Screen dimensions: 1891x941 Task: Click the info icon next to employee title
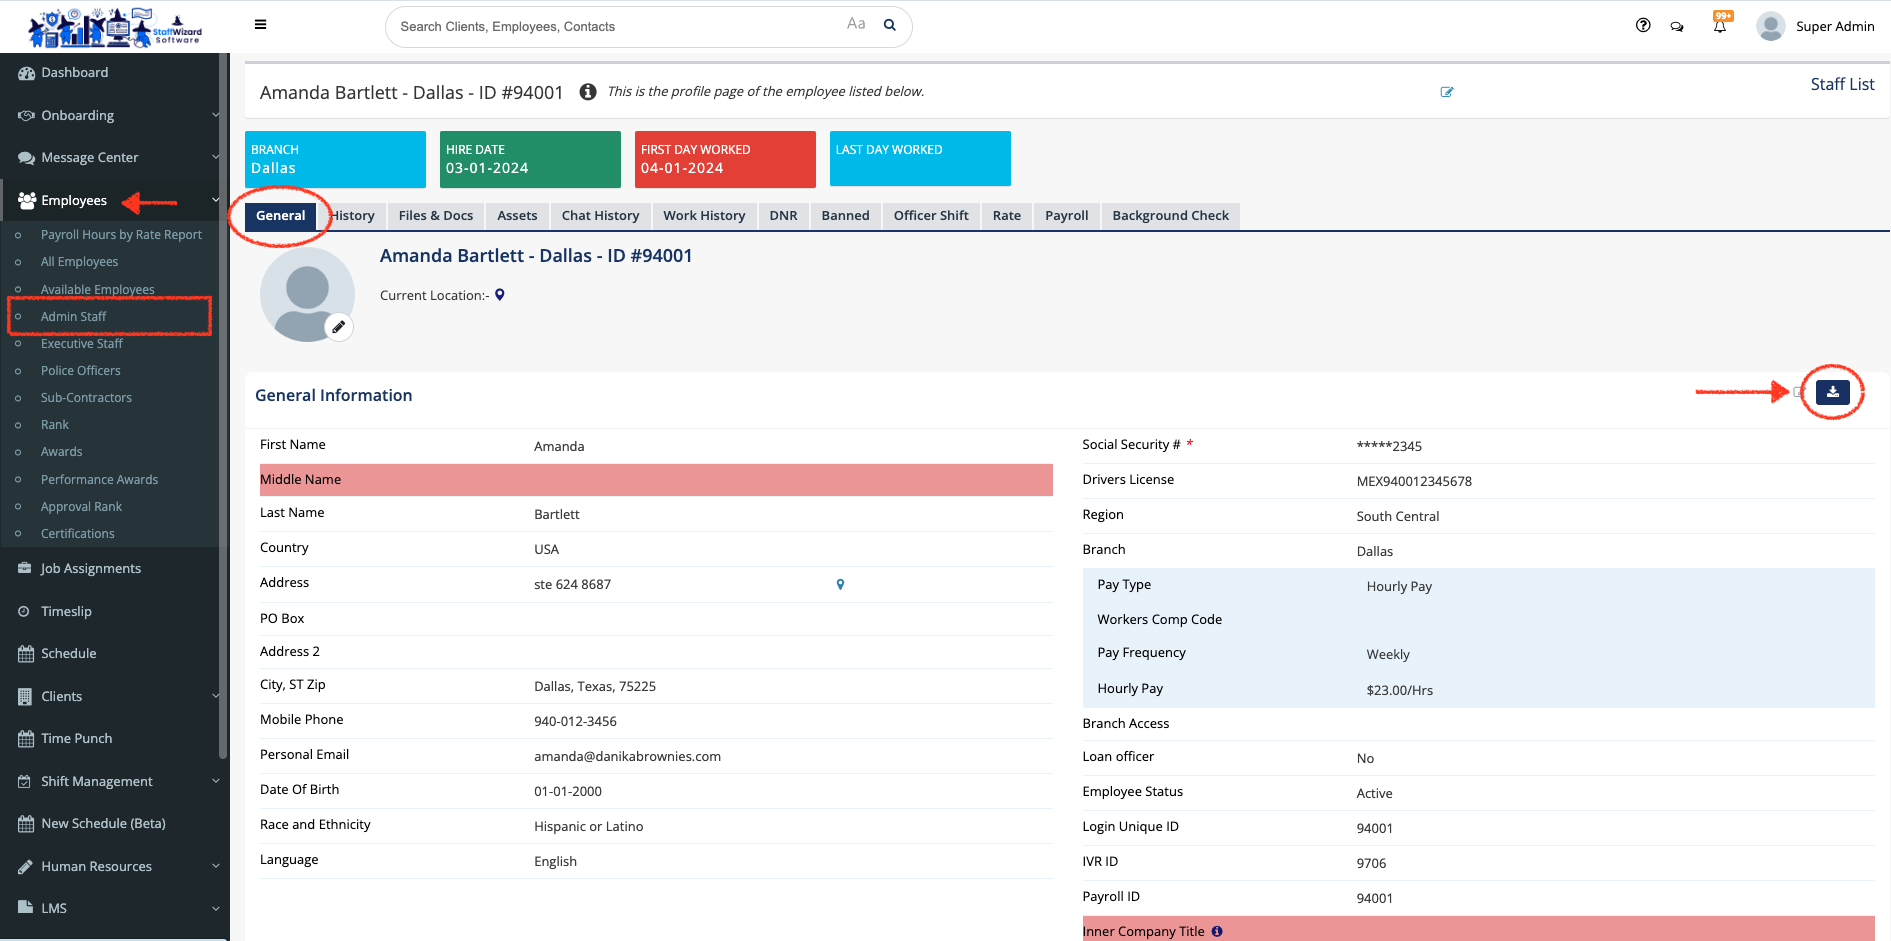point(588,92)
